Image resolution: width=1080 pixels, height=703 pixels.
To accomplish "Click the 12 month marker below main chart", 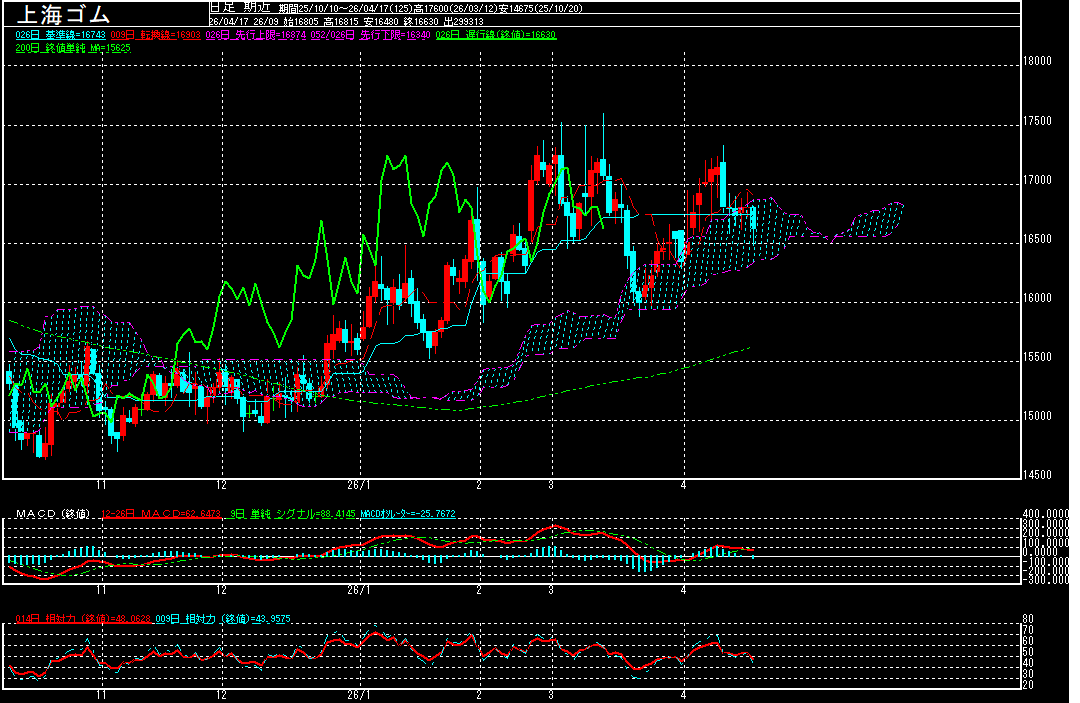I will tap(221, 484).
